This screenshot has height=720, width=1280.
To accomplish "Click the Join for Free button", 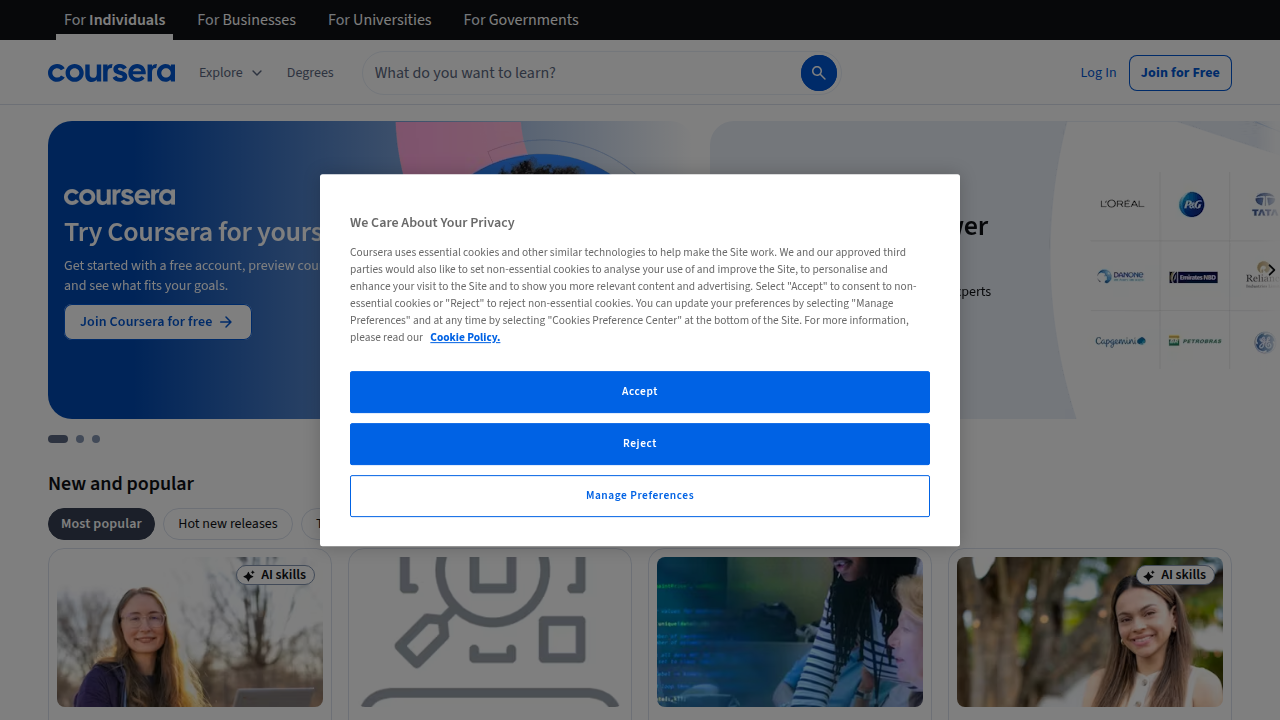I will (x=1180, y=73).
